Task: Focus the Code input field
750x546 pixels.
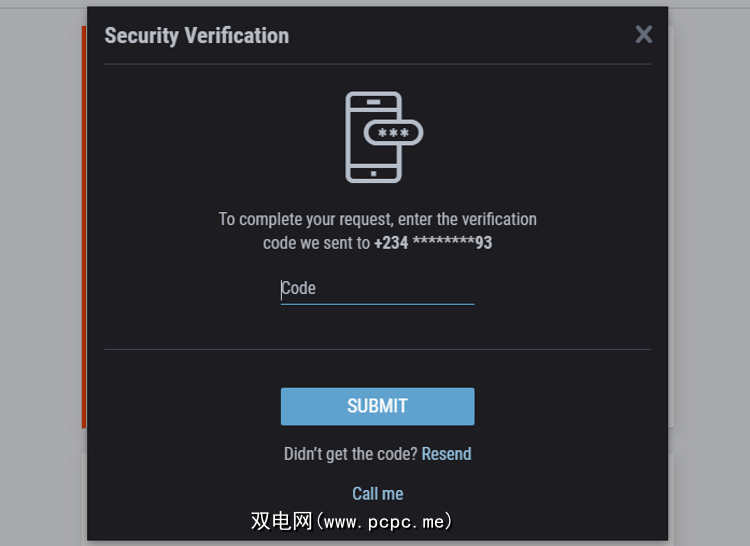Action: [377, 289]
